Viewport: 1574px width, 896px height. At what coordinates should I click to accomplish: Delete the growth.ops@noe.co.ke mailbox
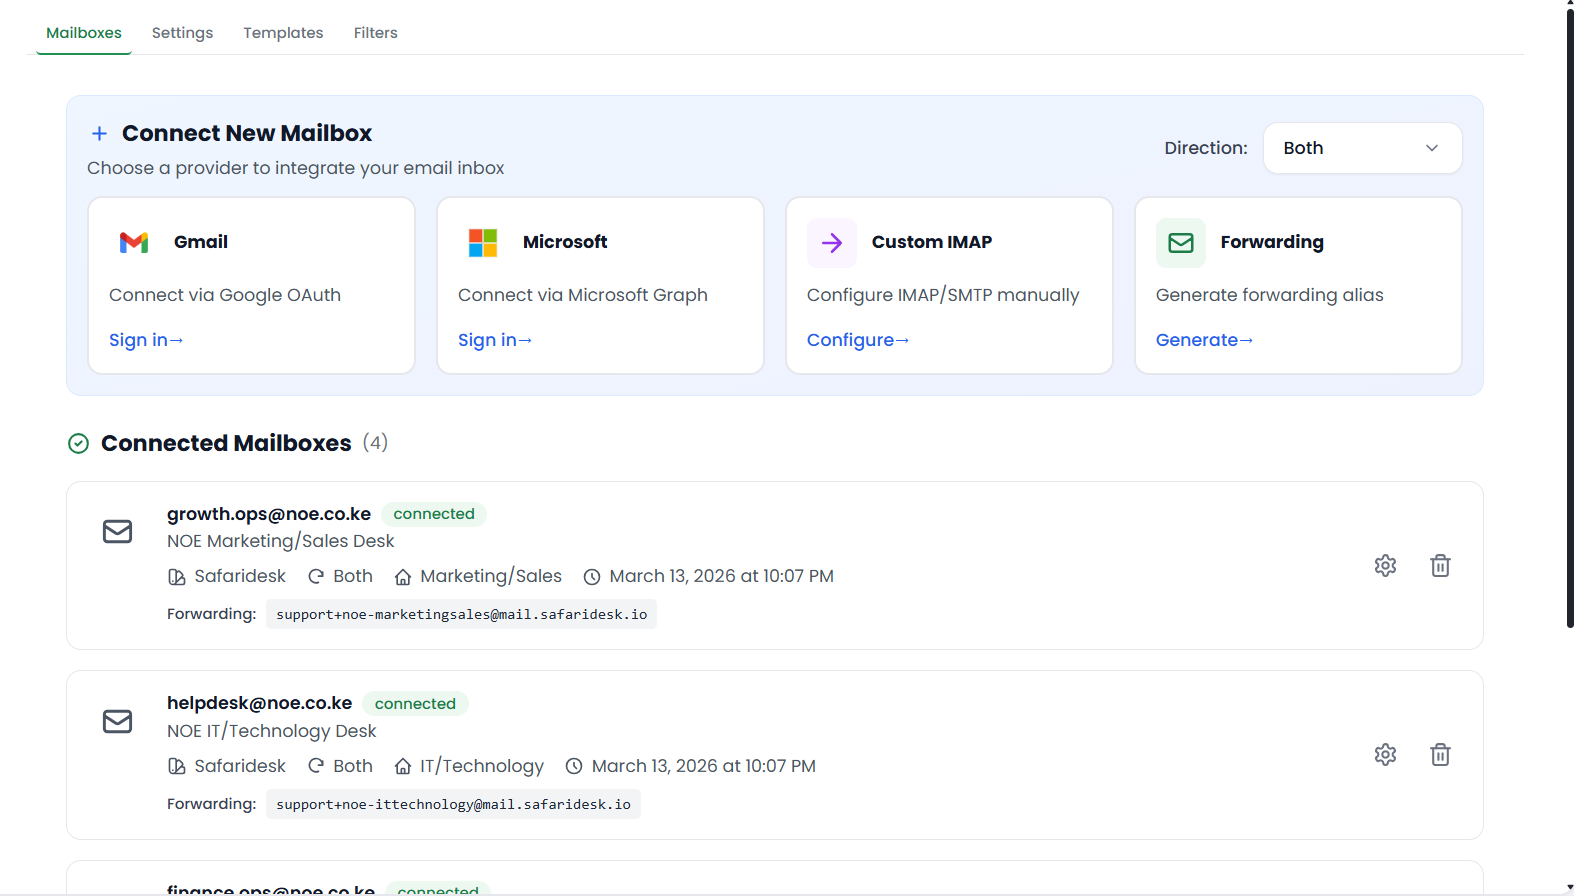1440,566
